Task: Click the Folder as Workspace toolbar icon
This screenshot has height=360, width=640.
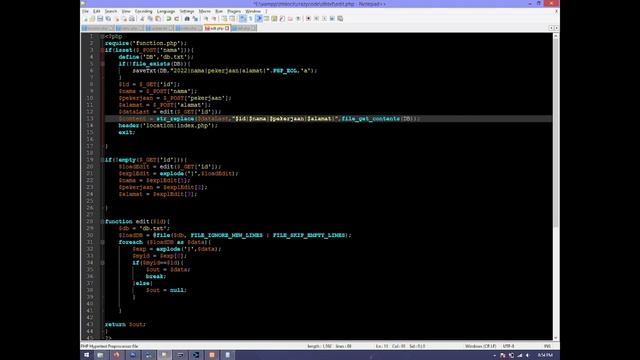Action: click(x=290, y=19)
